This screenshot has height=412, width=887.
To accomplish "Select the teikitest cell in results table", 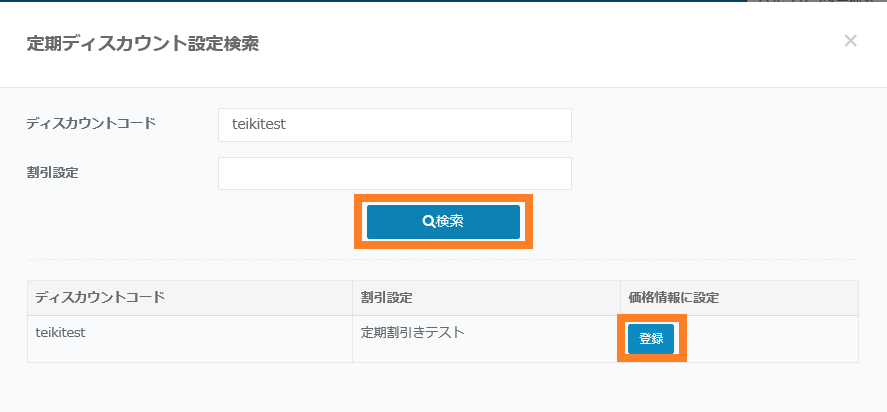I will point(60,333).
